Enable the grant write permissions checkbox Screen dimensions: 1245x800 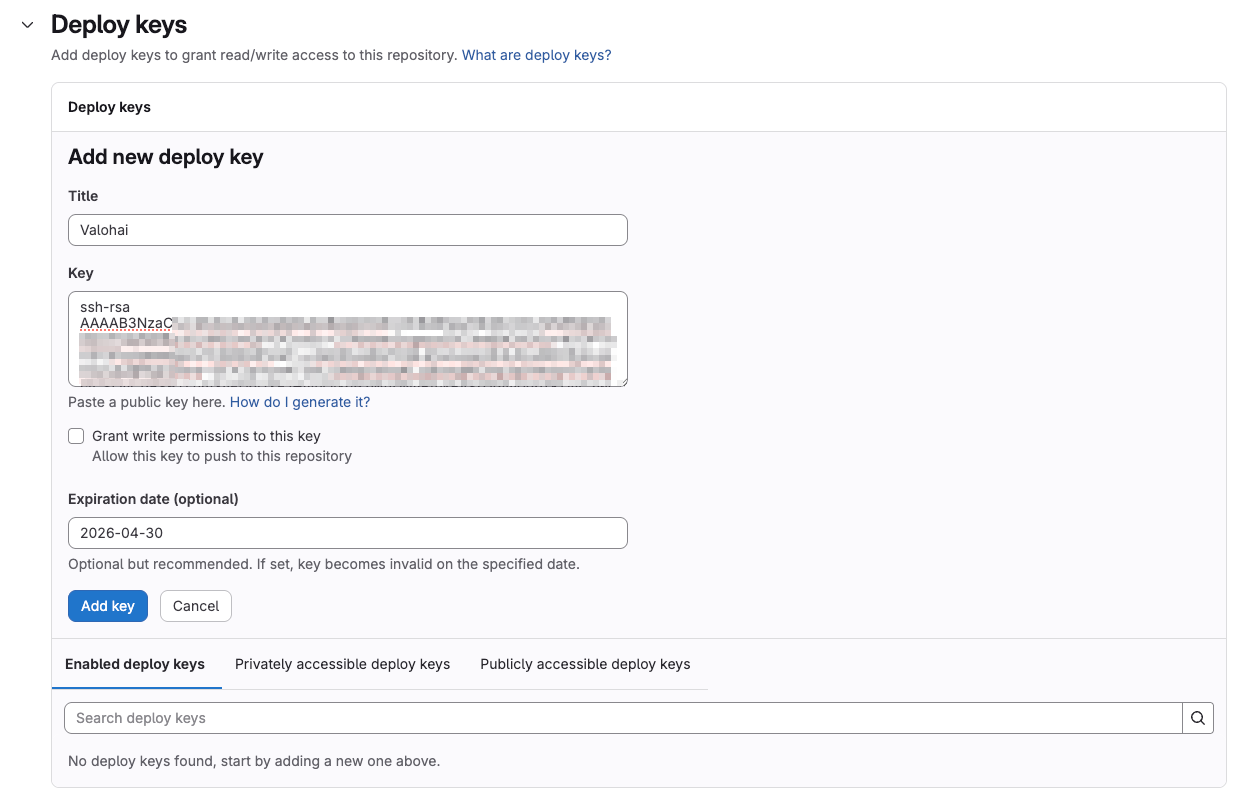76,436
